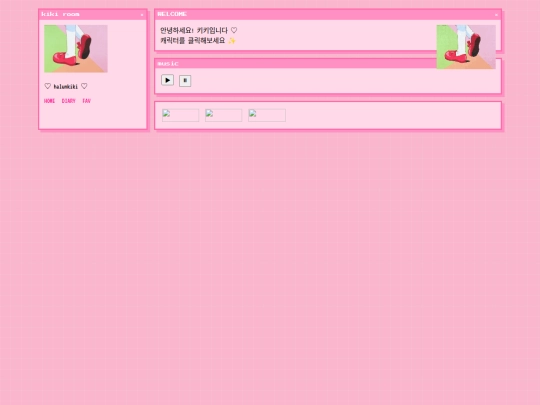The height and width of the screenshot is (405, 540).
Task: Pause the music track
Action: tap(185, 81)
